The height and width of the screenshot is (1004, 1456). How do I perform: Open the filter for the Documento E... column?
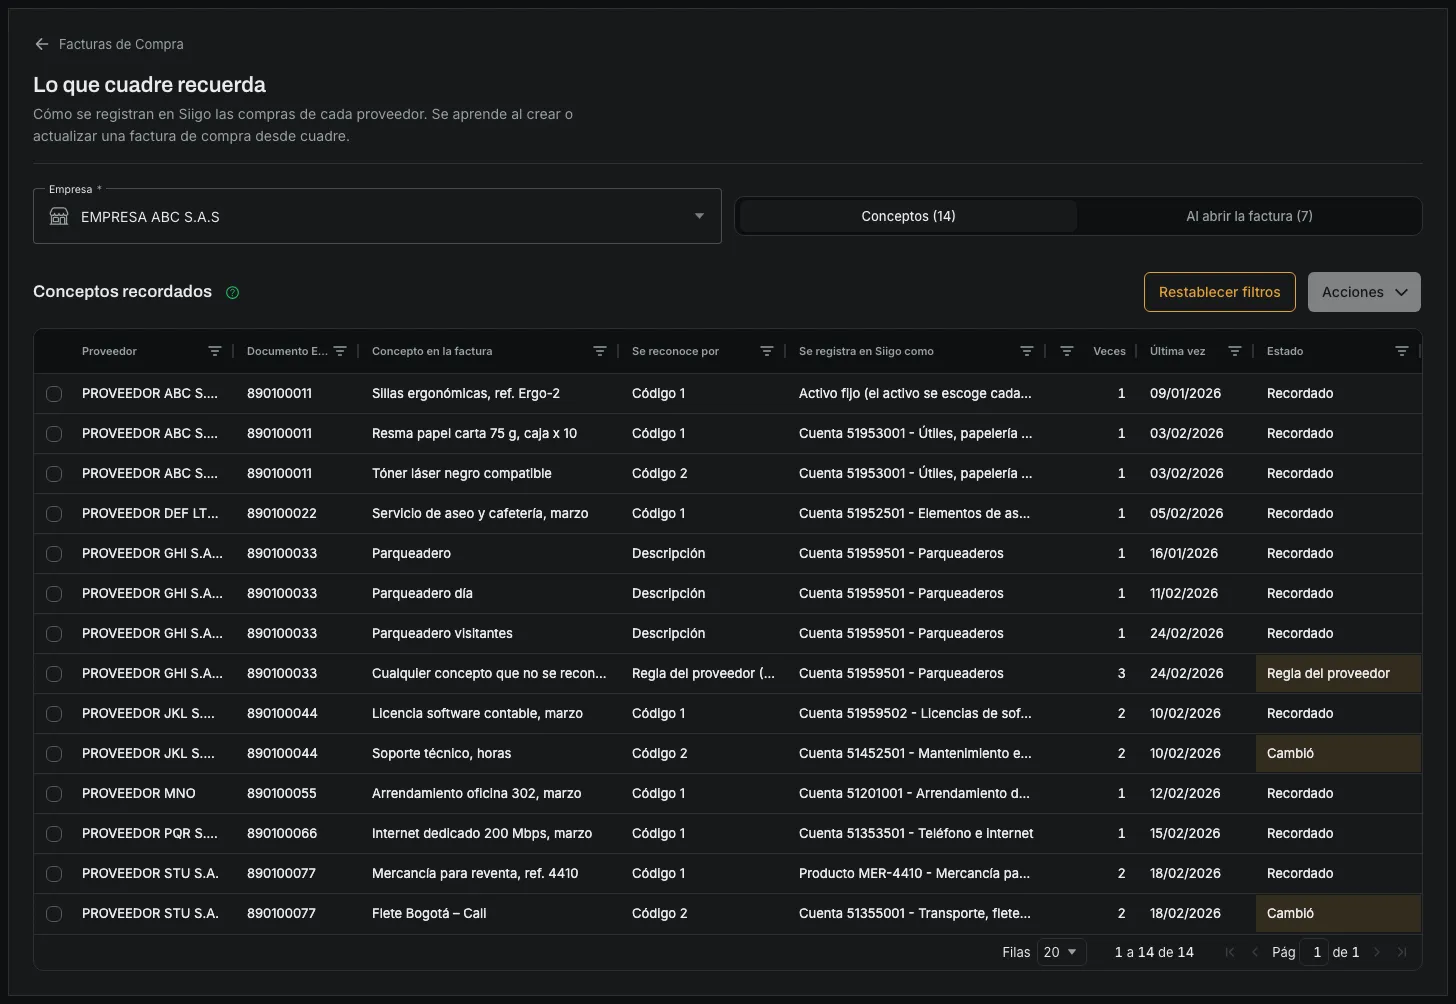pyautogui.click(x=340, y=351)
